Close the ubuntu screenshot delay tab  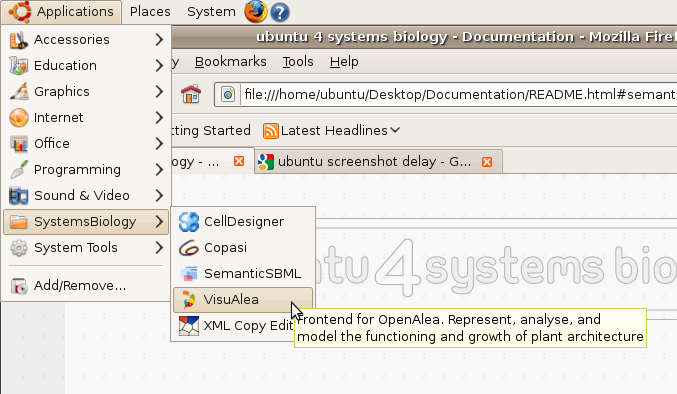(487, 162)
